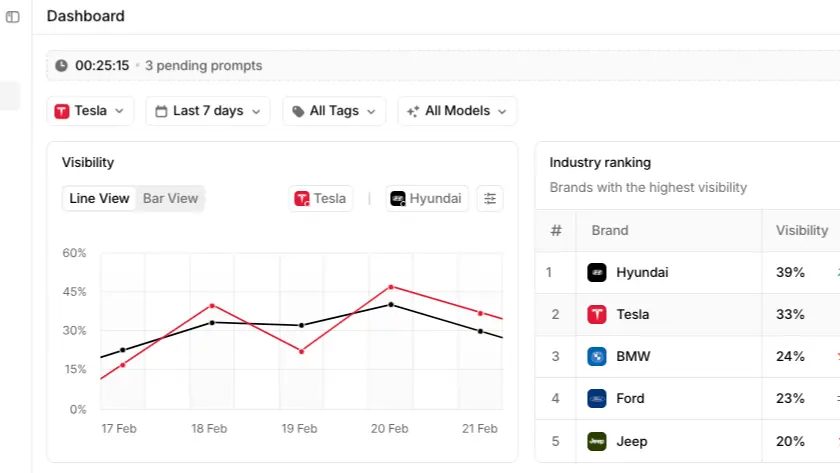Click the Jeep logo in ranking
This screenshot has height=473, width=840.
click(596, 441)
